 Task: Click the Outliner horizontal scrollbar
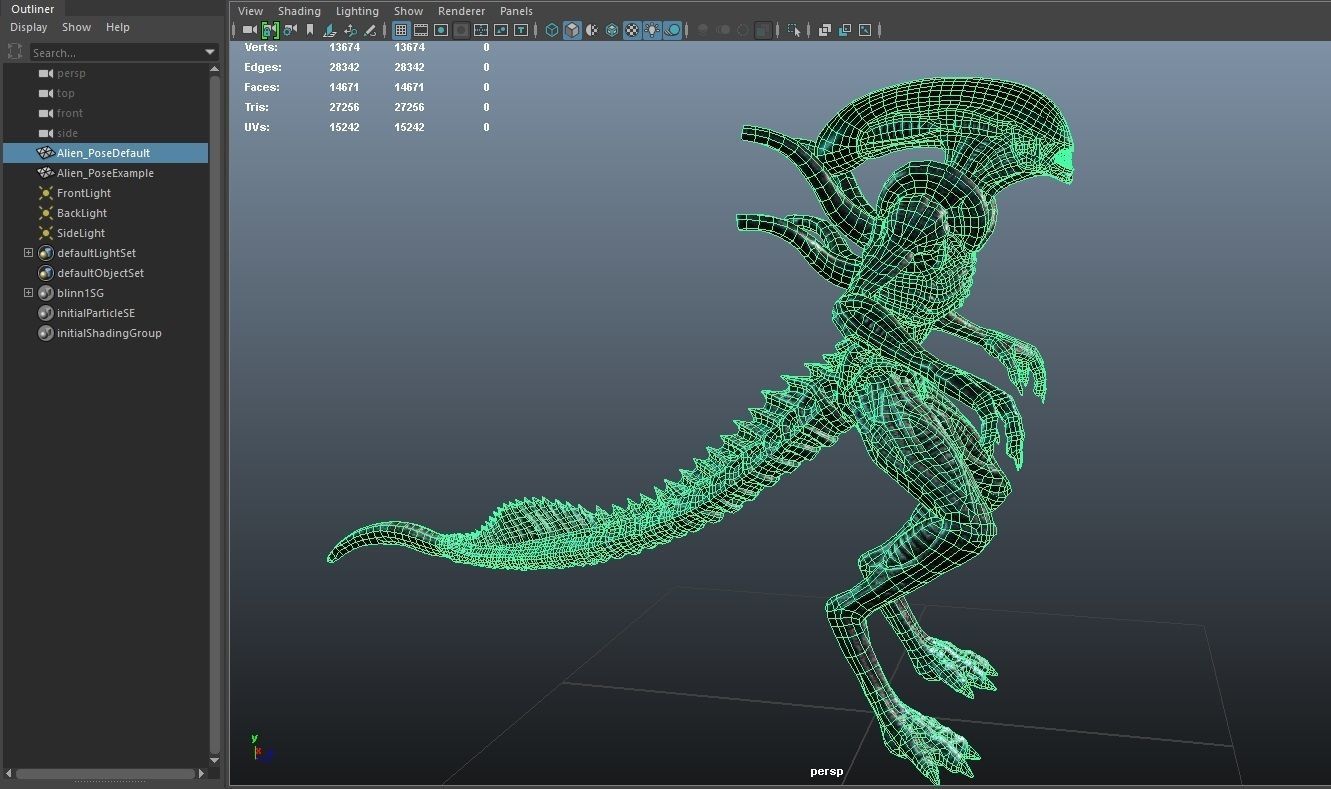point(106,773)
